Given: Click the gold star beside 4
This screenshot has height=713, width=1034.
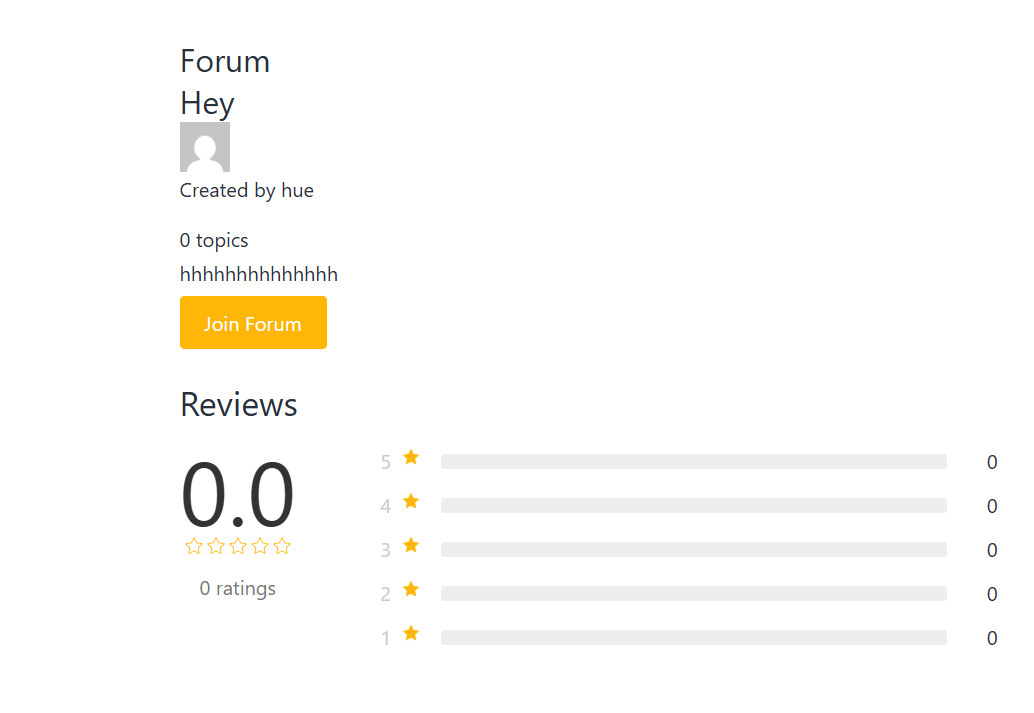Looking at the screenshot, I should (411, 502).
